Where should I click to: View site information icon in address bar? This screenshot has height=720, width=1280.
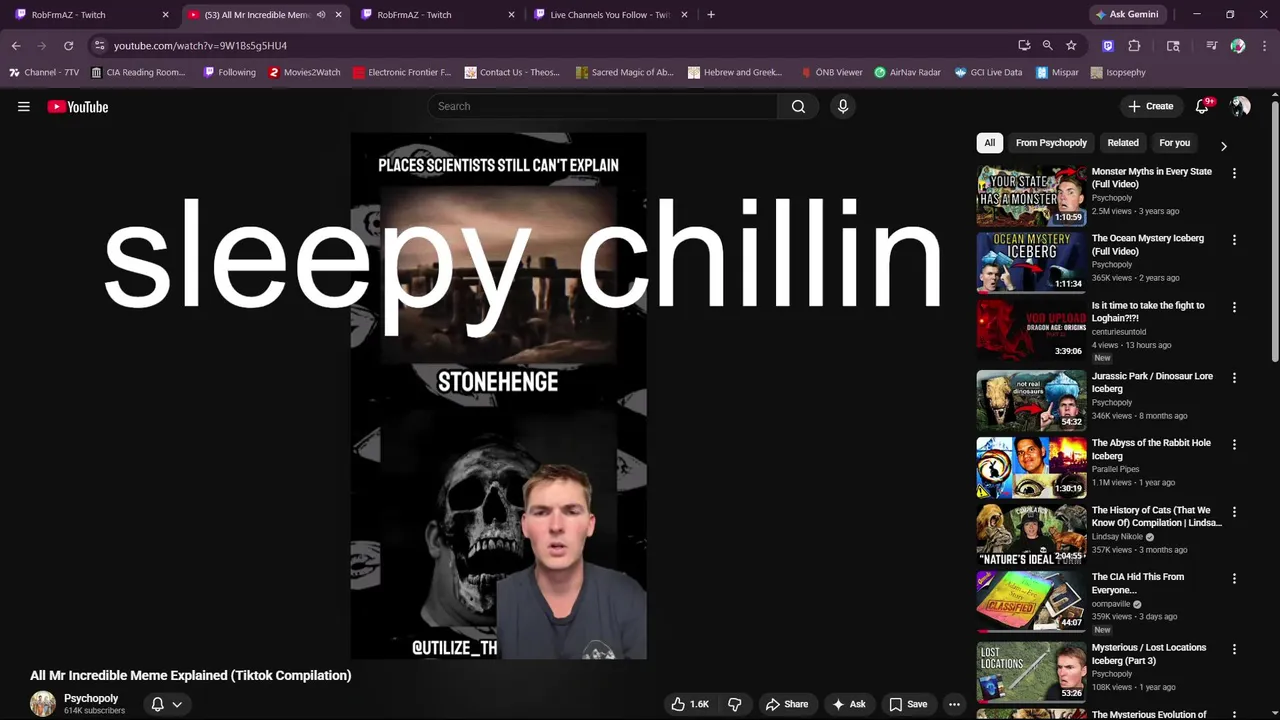click(x=99, y=45)
